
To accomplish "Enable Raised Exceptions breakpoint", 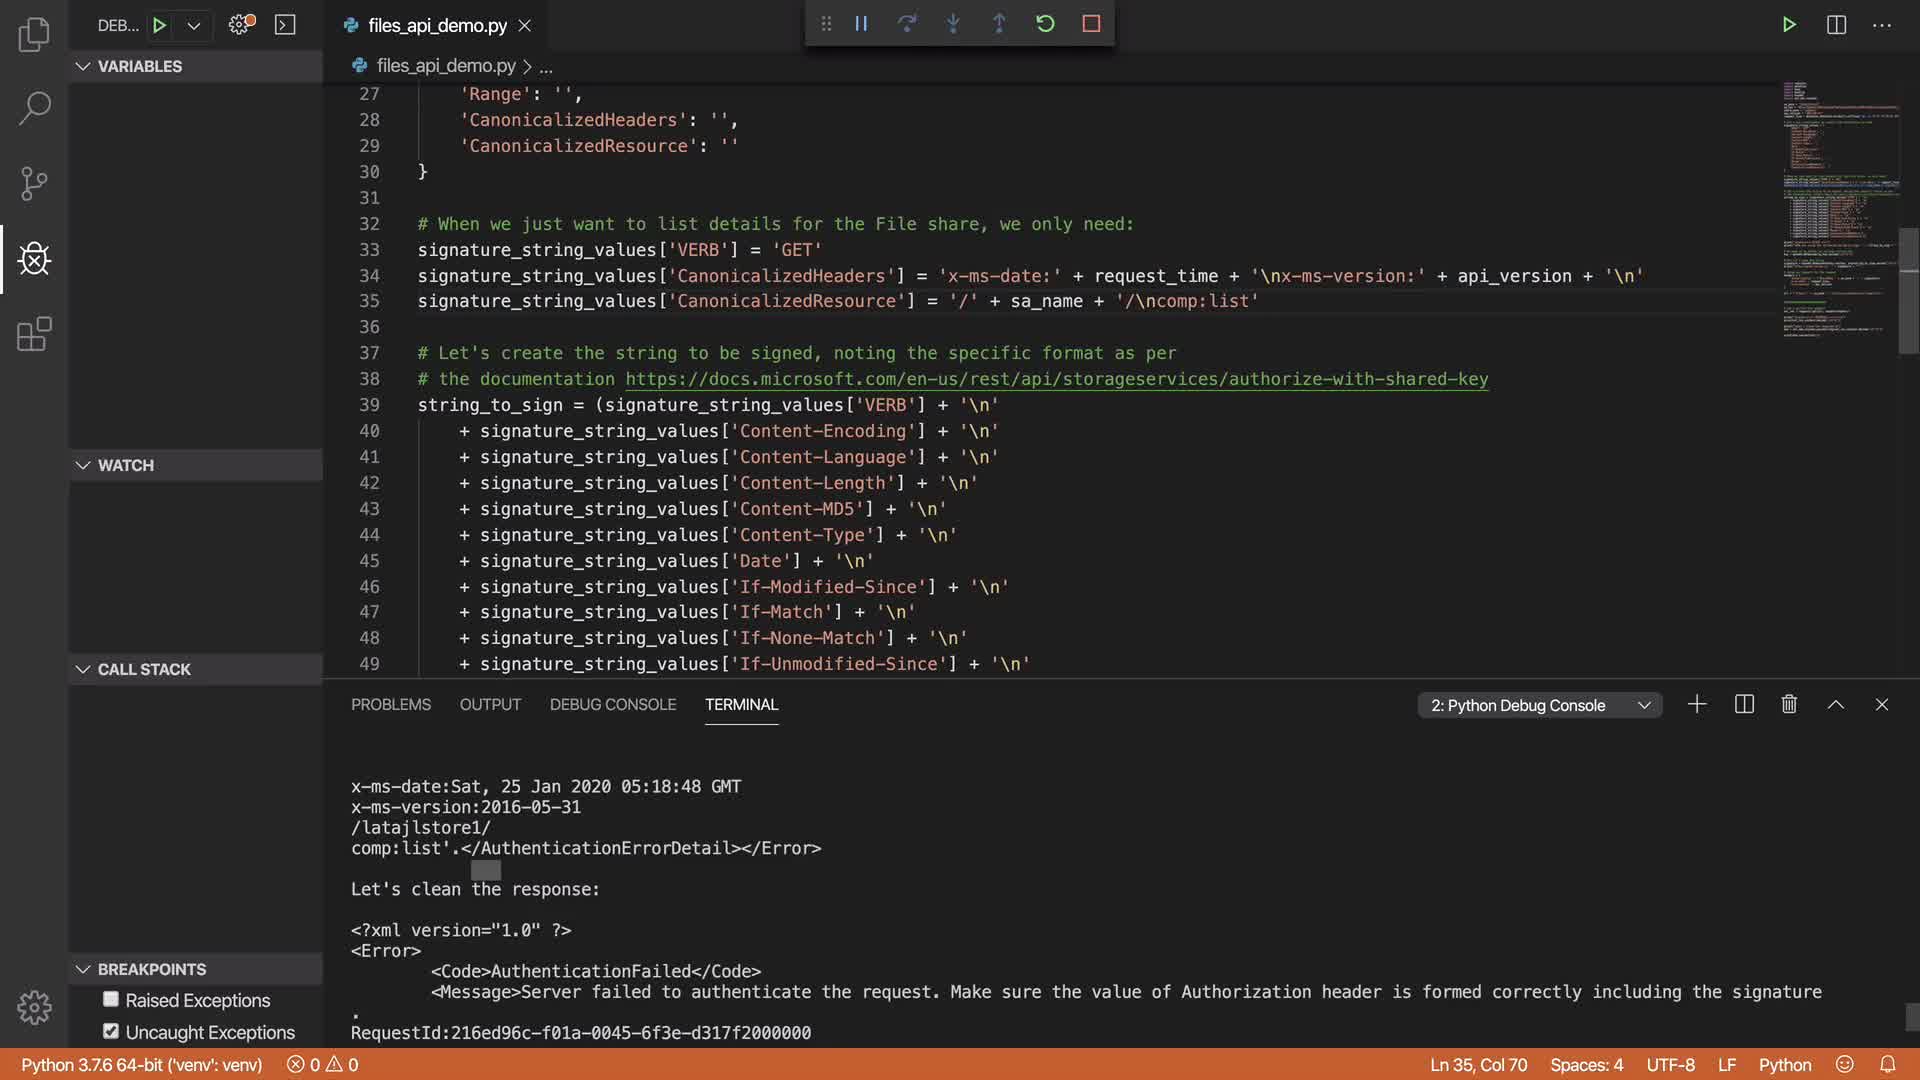I will coord(111,1000).
